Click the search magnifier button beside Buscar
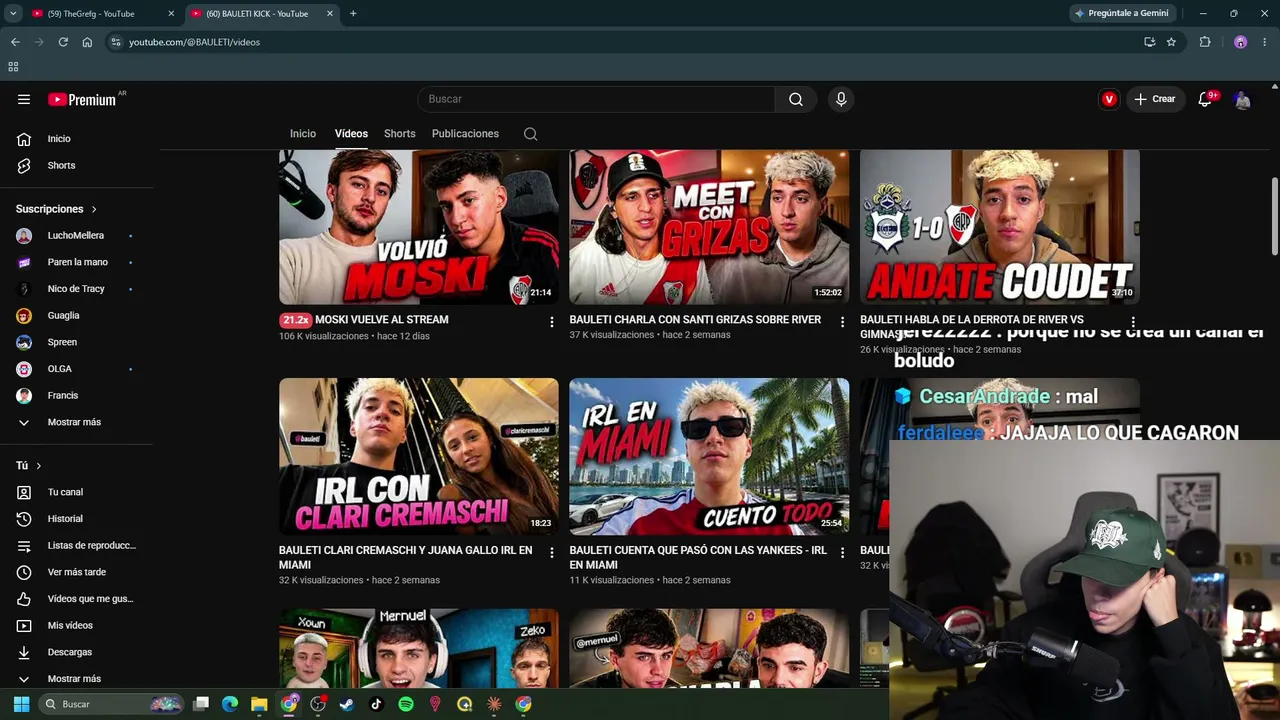 pos(796,99)
